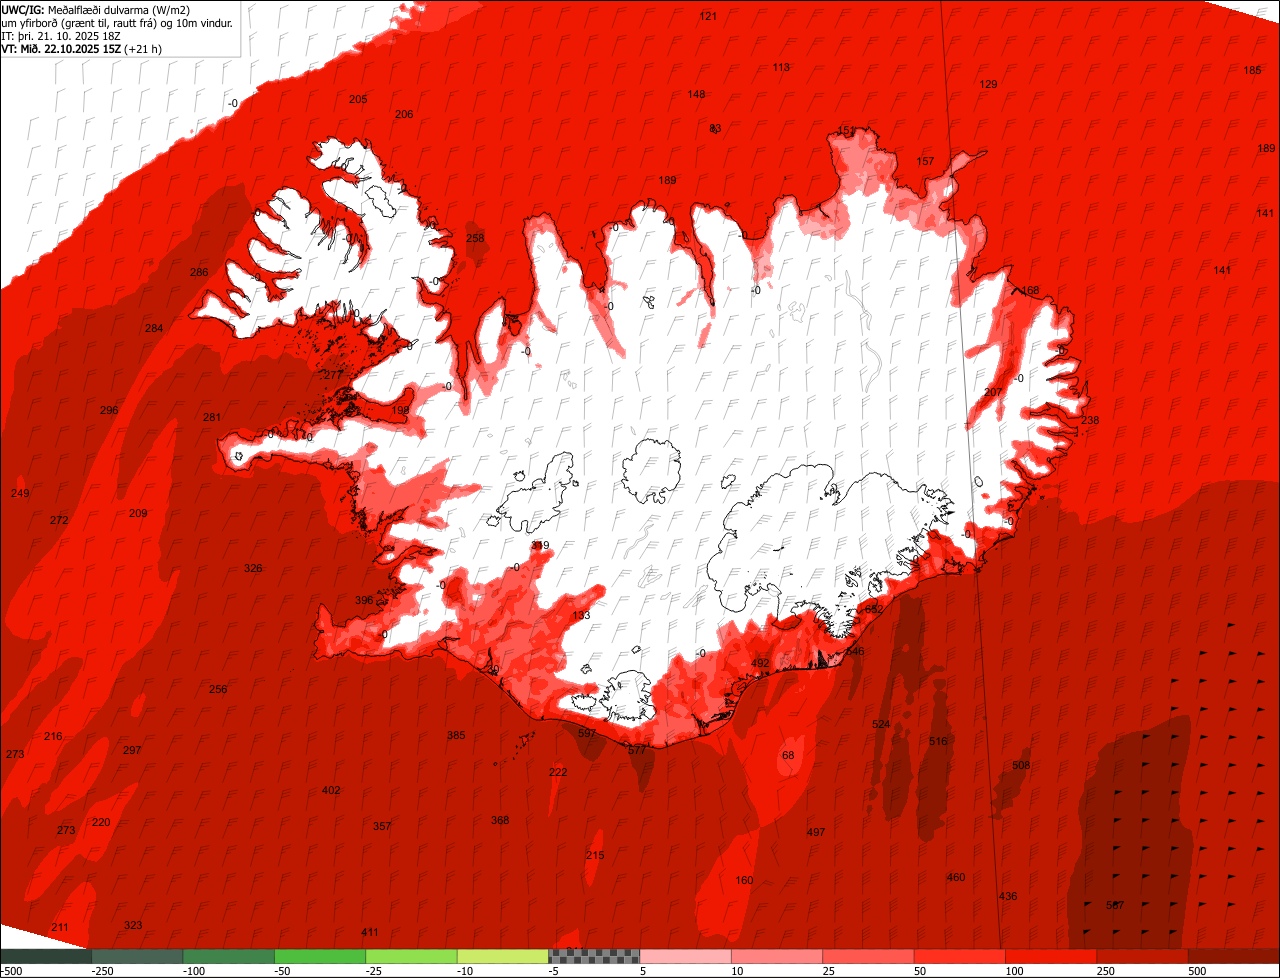Click the map value 524

point(881,724)
